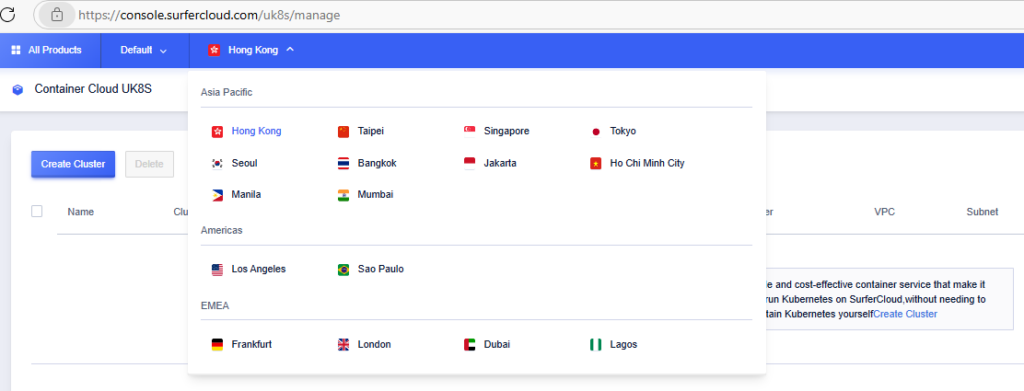Choose Ho Chi Minh City region

(x=647, y=163)
